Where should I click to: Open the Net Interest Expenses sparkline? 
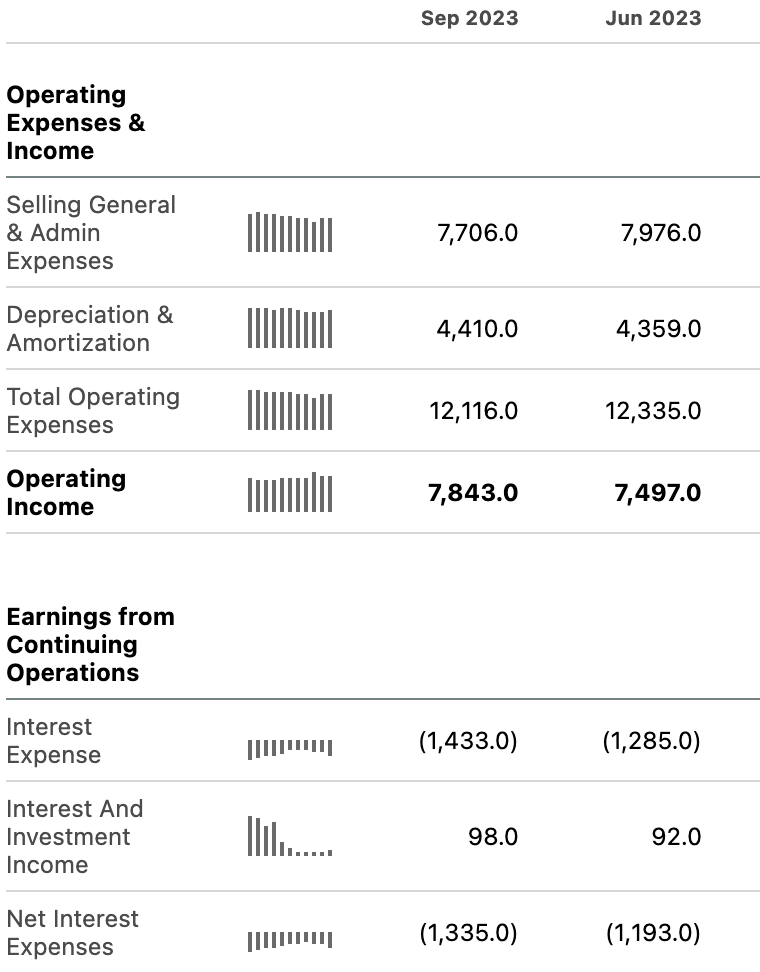point(290,941)
